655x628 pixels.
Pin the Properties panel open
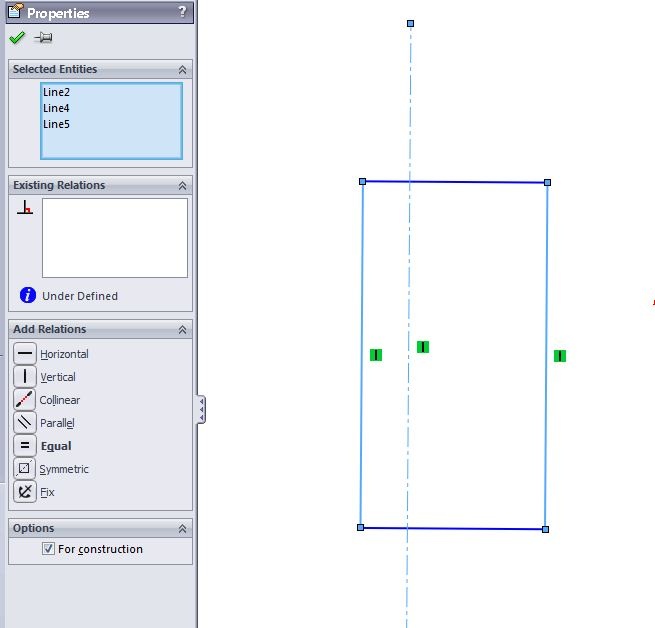click(x=43, y=38)
